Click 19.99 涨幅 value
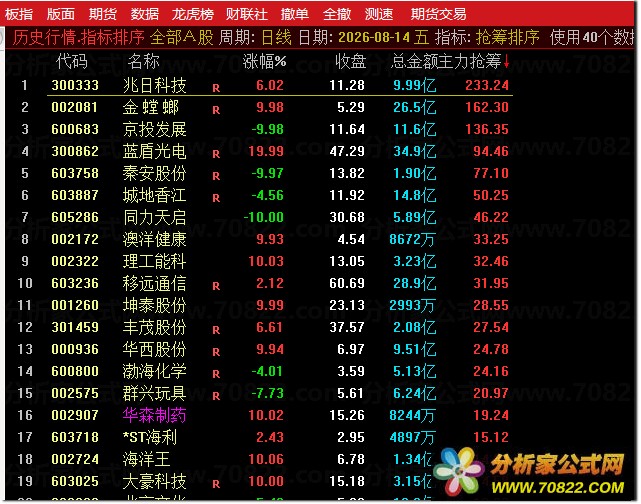The width and height of the screenshot is (641, 504). pos(266,151)
